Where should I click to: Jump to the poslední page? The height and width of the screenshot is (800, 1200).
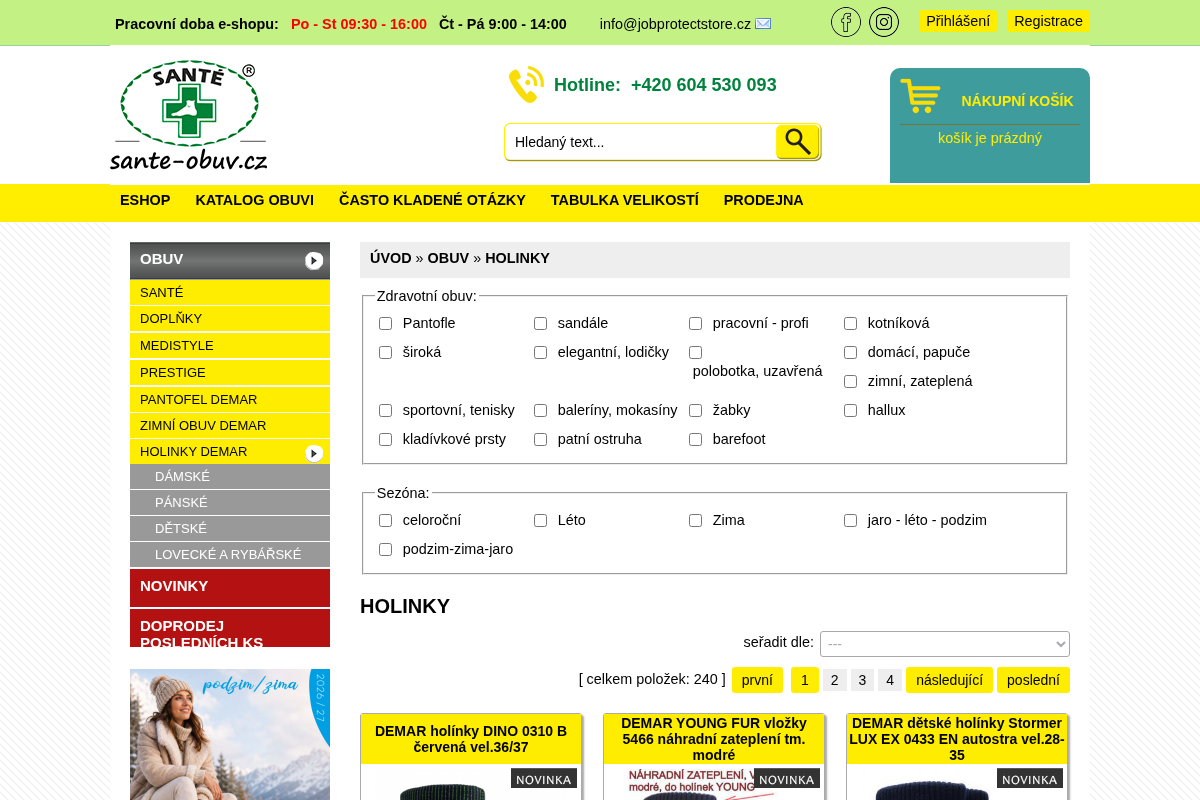(1033, 680)
